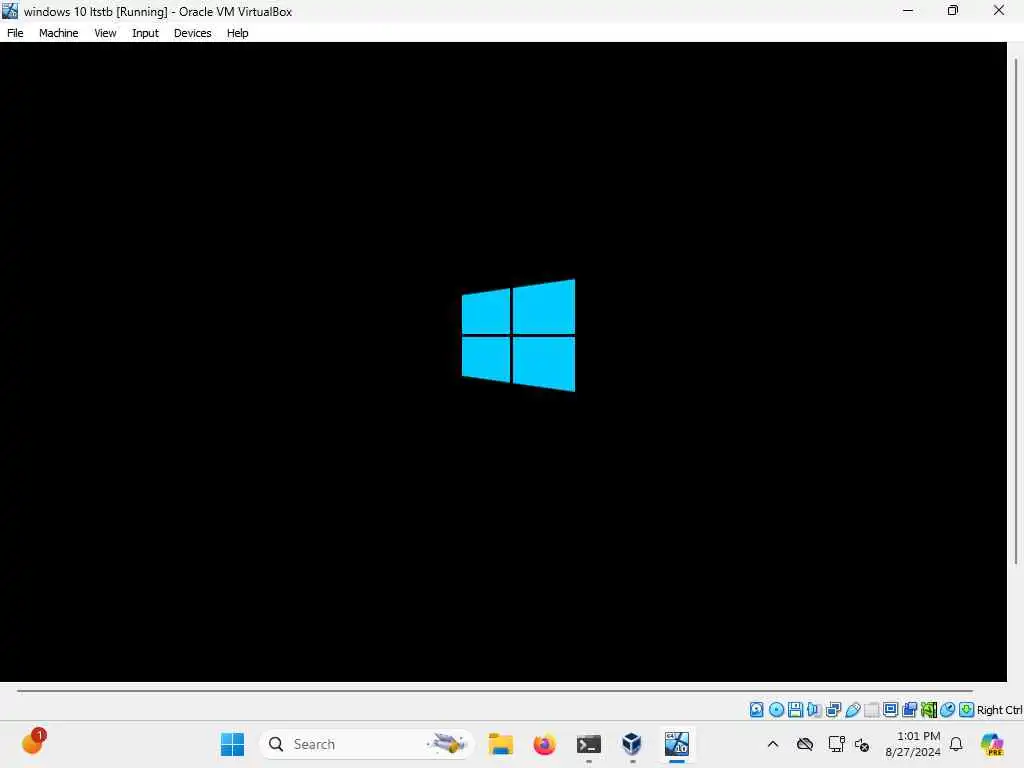This screenshot has width=1024, height=768.
Task: Expand hidden system tray icons chevron
Action: (773, 744)
